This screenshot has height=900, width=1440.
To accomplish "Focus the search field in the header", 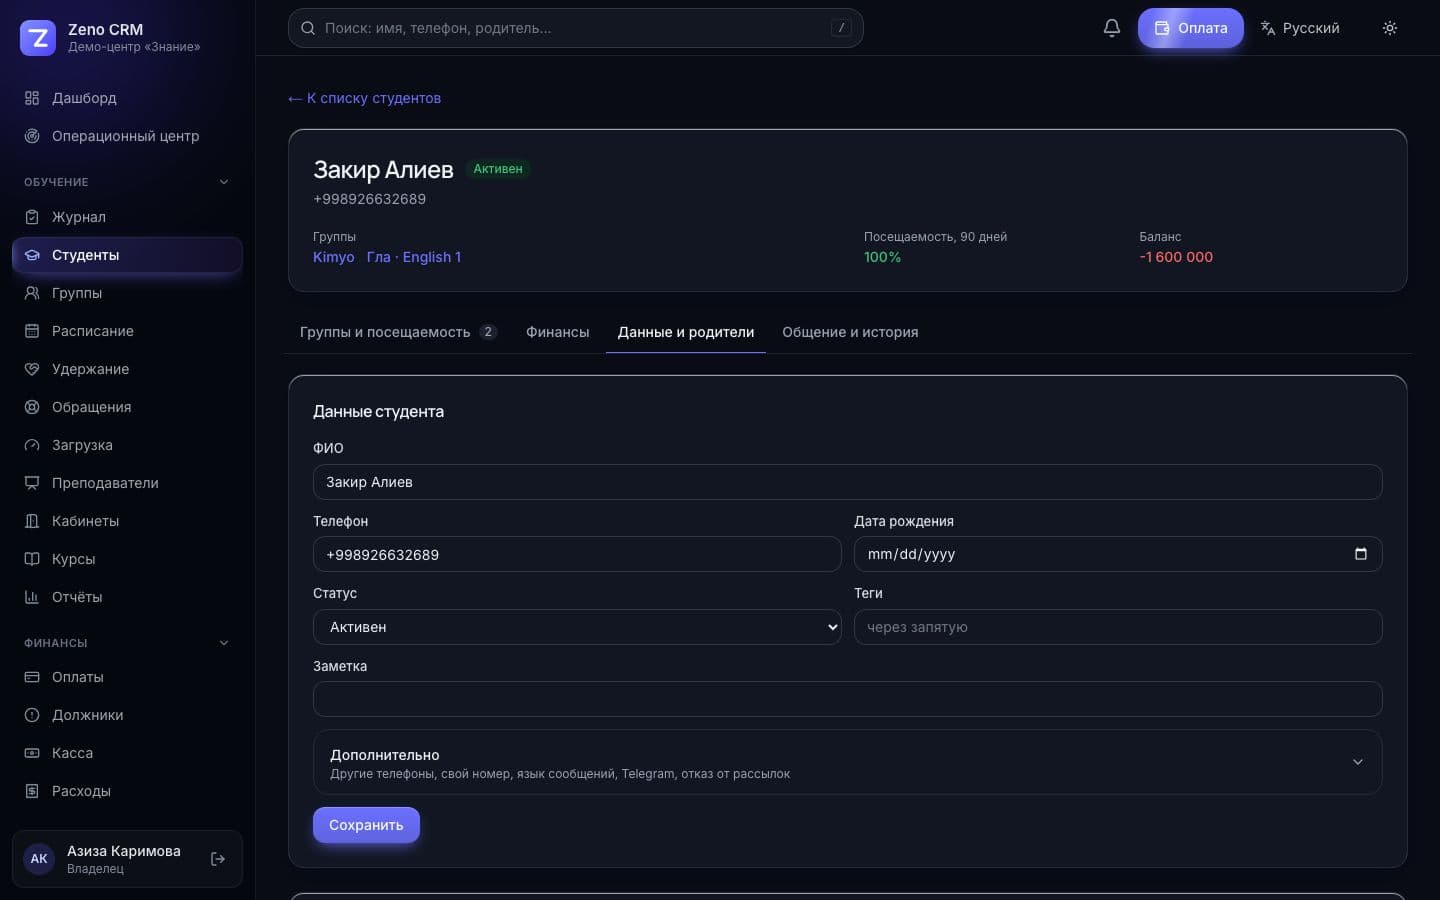I will pyautogui.click(x=576, y=28).
